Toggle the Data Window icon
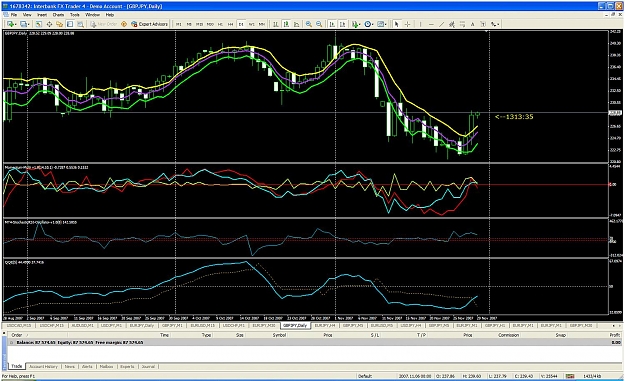This screenshot has width=625, height=381. point(49,24)
